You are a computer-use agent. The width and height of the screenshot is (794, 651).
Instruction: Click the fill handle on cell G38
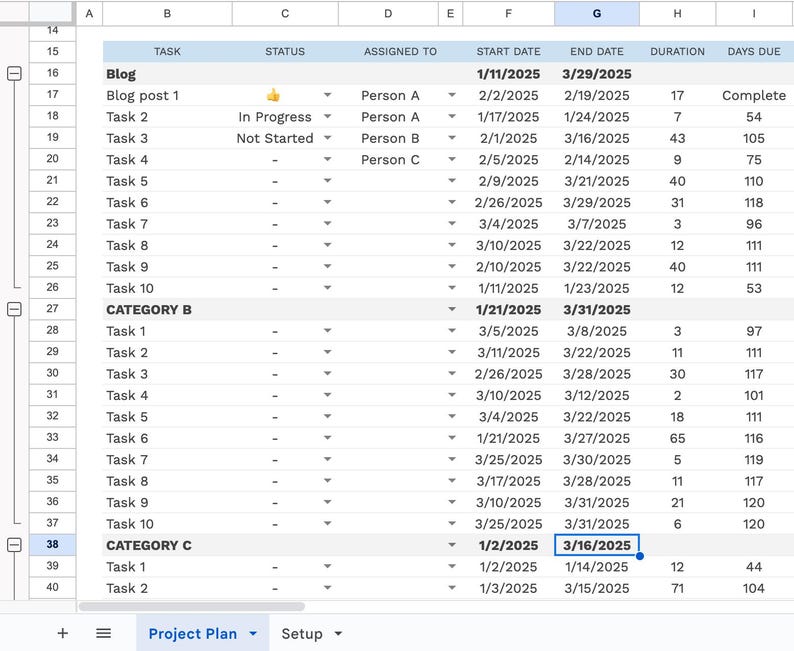(640, 556)
